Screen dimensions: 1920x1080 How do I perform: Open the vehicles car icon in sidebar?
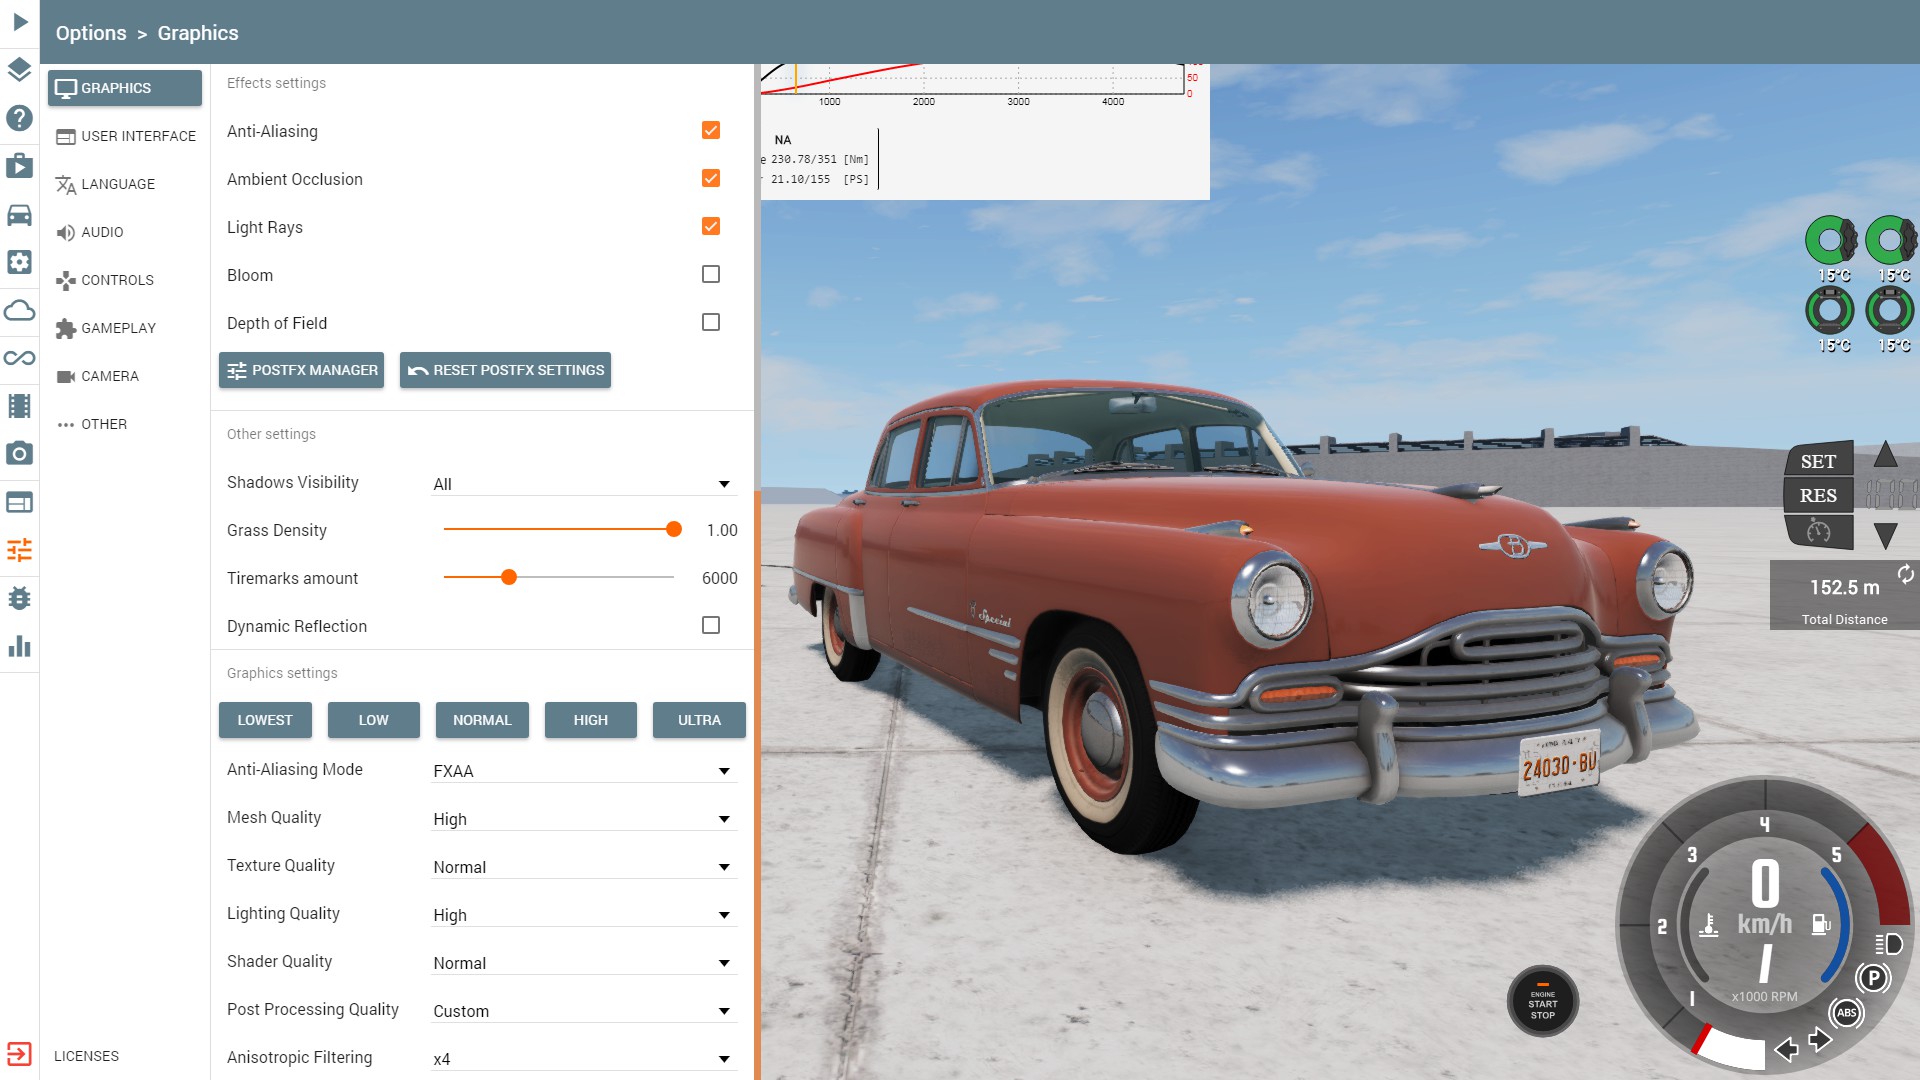pyautogui.click(x=19, y=214)
